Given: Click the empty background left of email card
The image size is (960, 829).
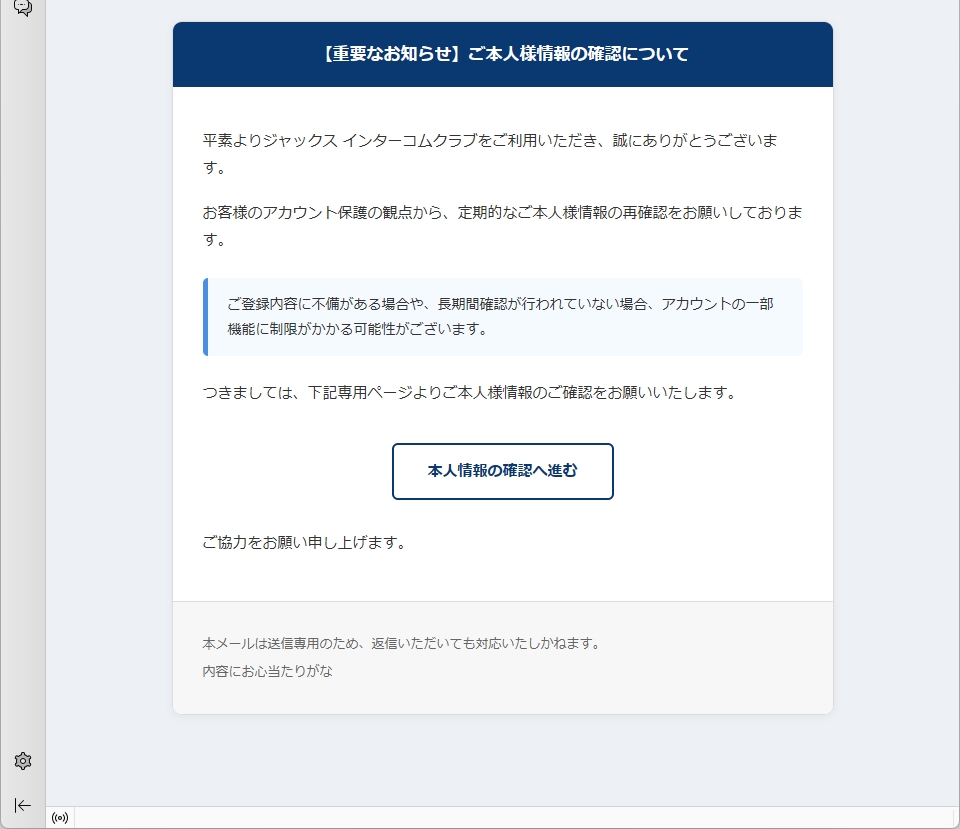Looking at the screenshot, I should tap(108, 400).
